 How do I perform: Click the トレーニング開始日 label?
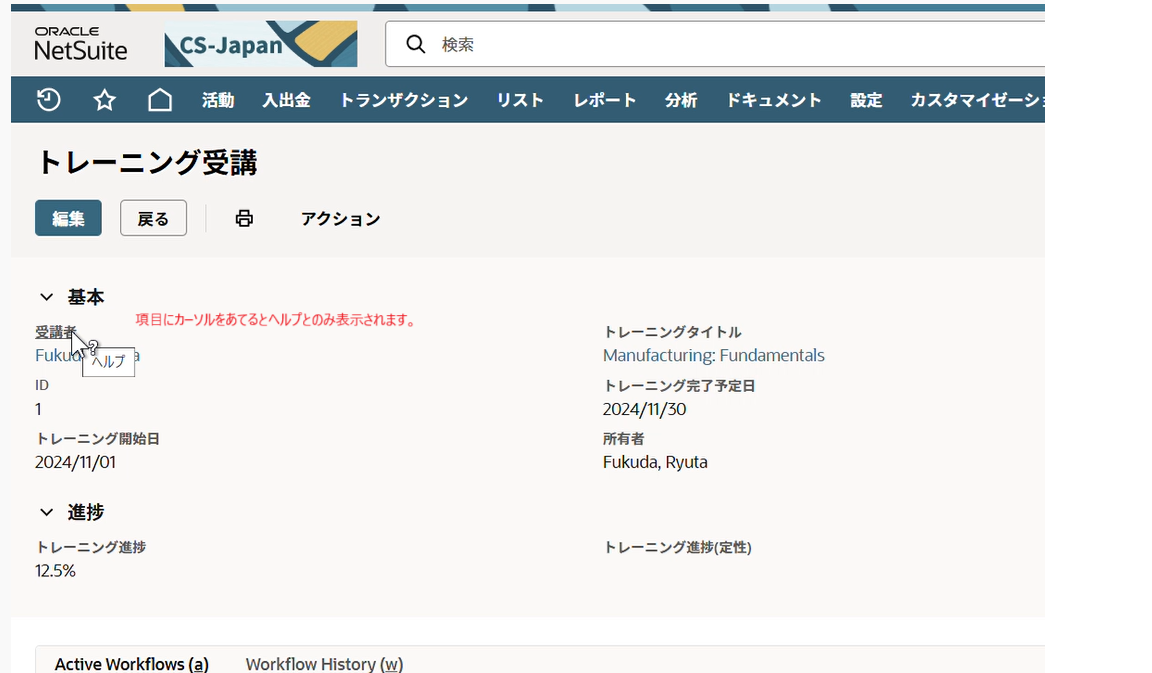click(x=98, y=439)
